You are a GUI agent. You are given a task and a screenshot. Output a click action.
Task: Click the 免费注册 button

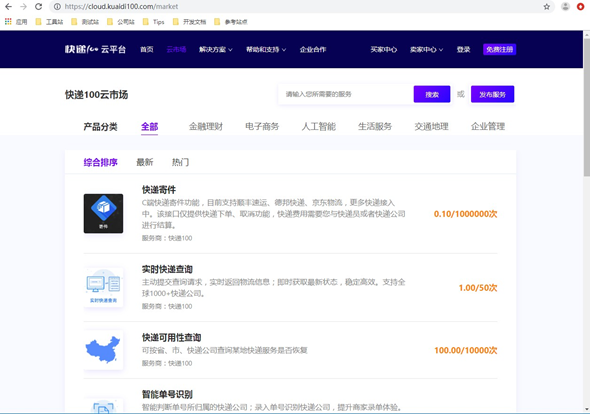coord(499,49)
